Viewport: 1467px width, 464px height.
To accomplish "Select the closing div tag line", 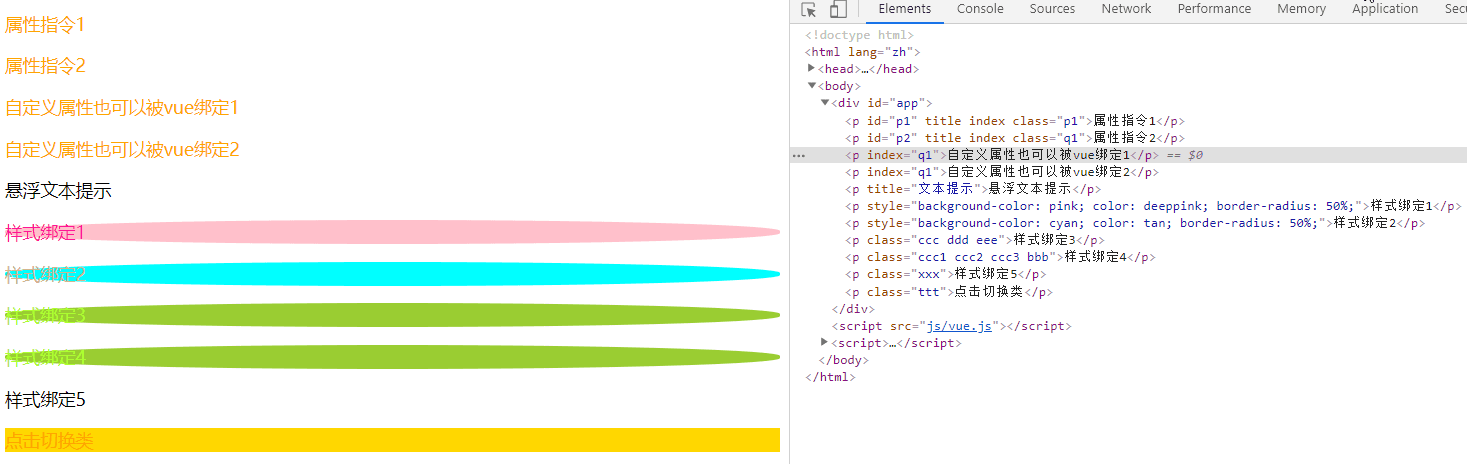I will pyautogui.click(x=853, y=309).
